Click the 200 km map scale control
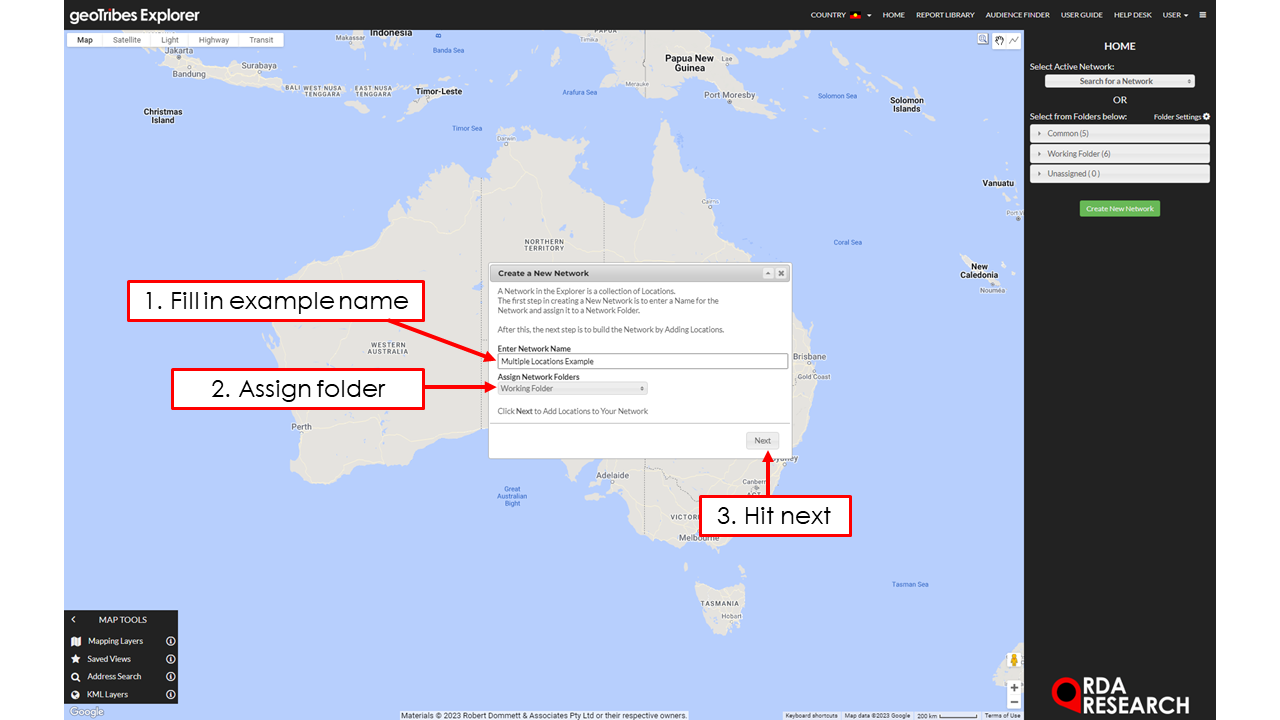The height and width of the screenshot is (720, 1280). pyautogui.click(x=947, y=715)
